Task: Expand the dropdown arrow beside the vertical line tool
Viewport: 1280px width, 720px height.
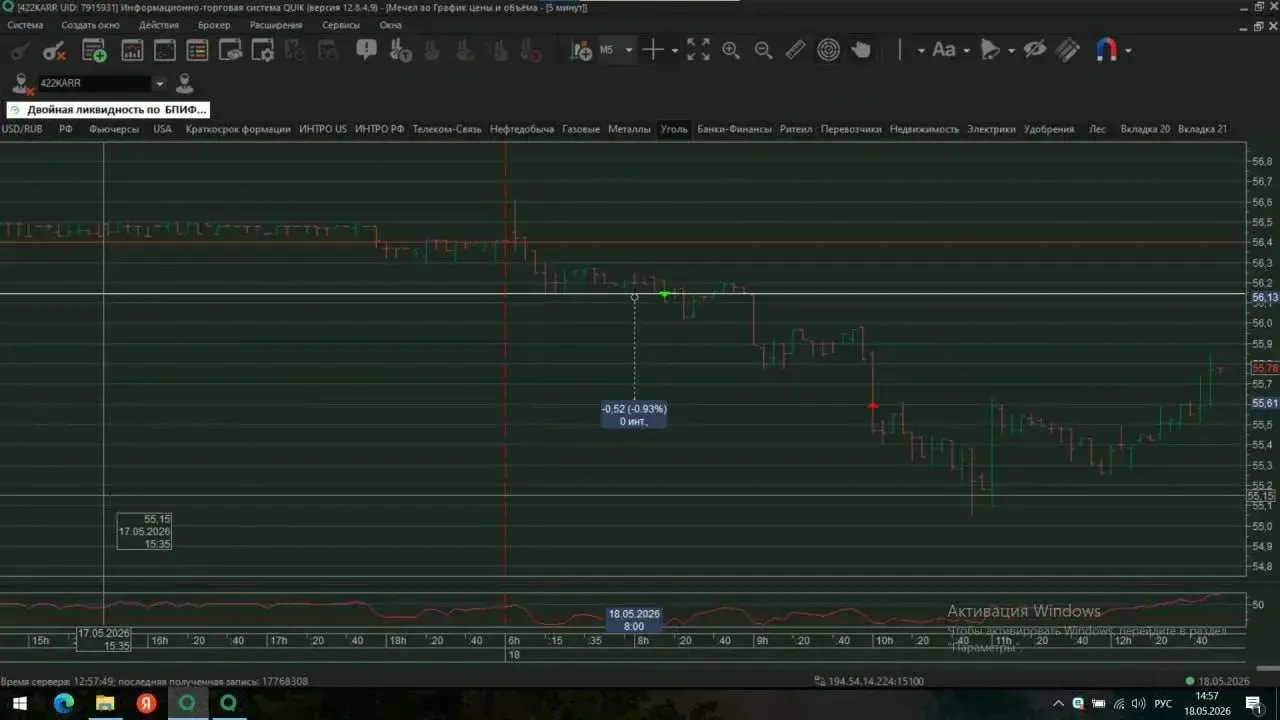Action: [x=921, y=51]
